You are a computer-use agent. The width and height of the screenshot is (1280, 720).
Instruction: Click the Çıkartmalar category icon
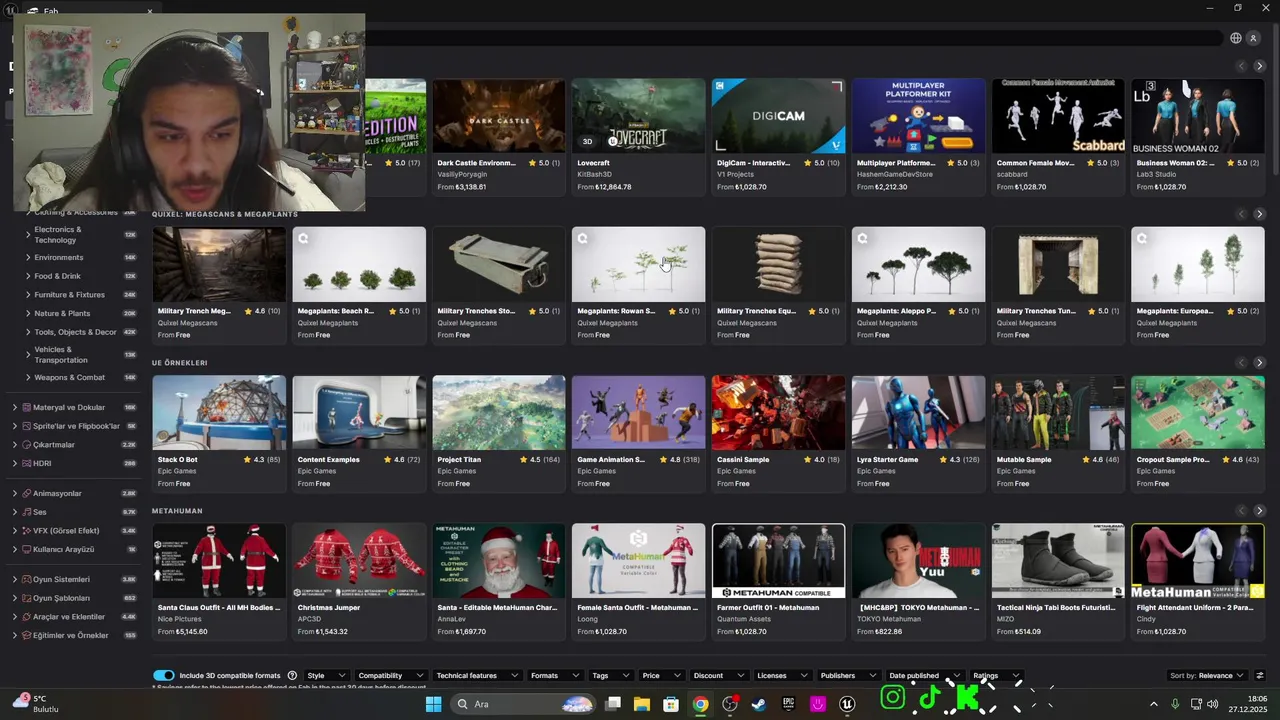(x=26, y=444)
